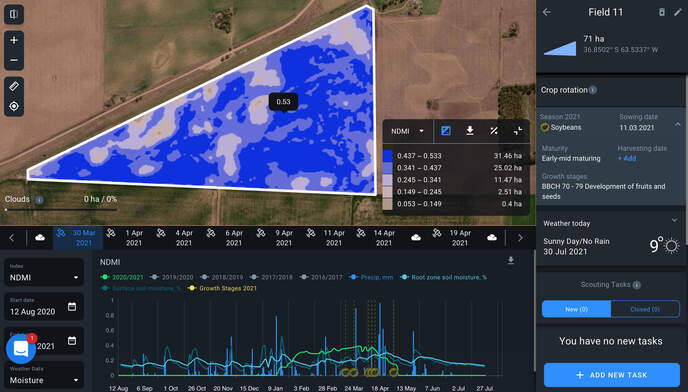The height and width of the screenshot is (392, 688).
Task: Click ADD NEW TASK button
Action: tap(612, 375)
